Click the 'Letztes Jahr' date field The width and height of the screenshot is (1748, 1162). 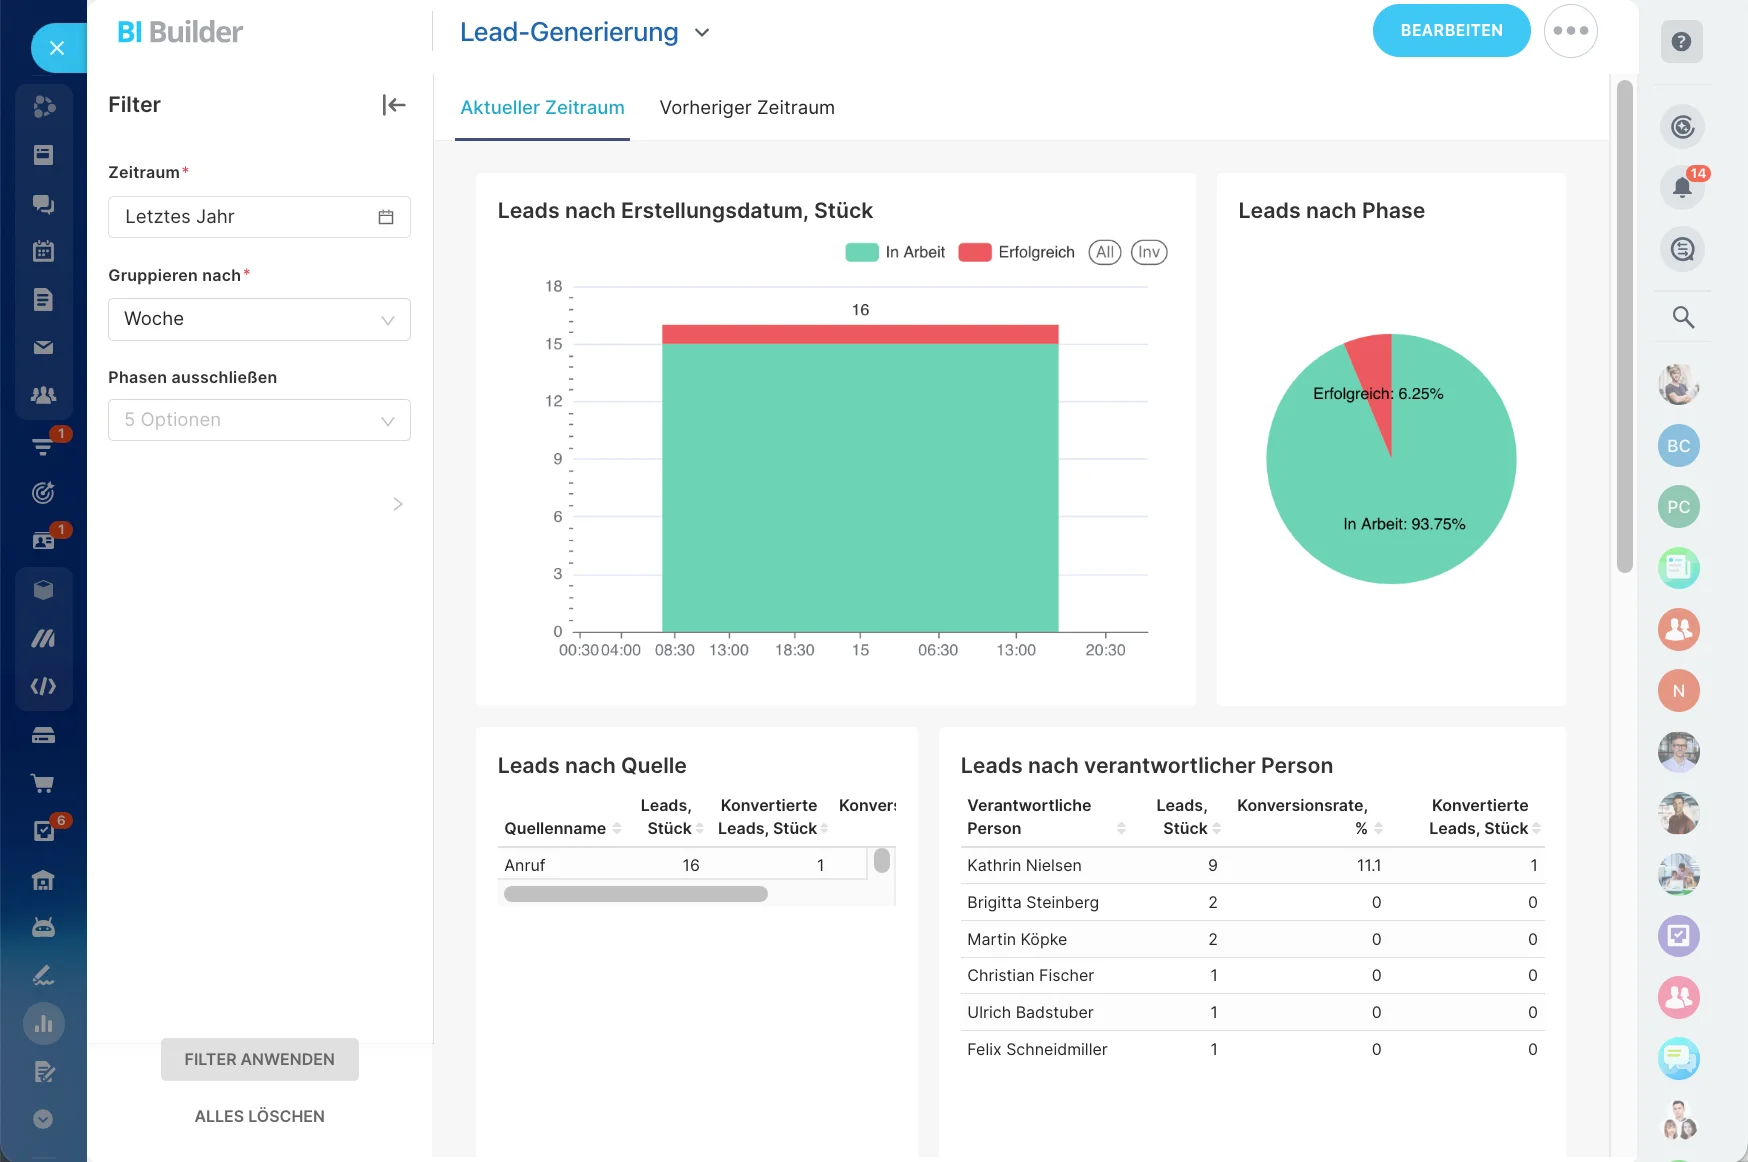pyautogui.click(x=259, y=216)
